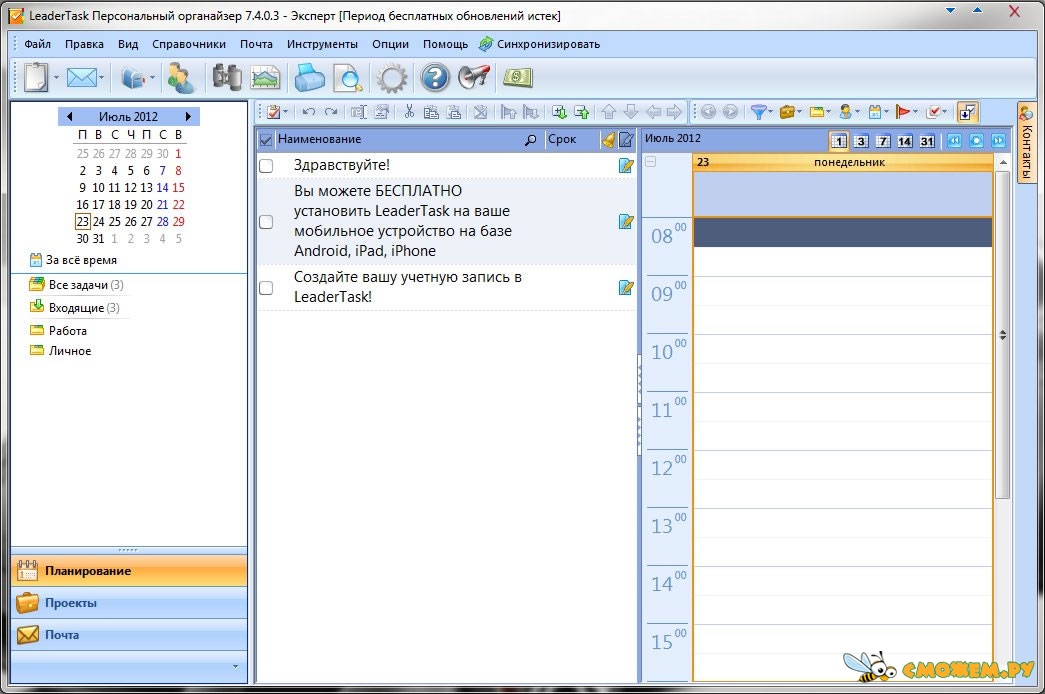1045x694 pixels.
Task: Click the printer icon
Action: point(309,77)
